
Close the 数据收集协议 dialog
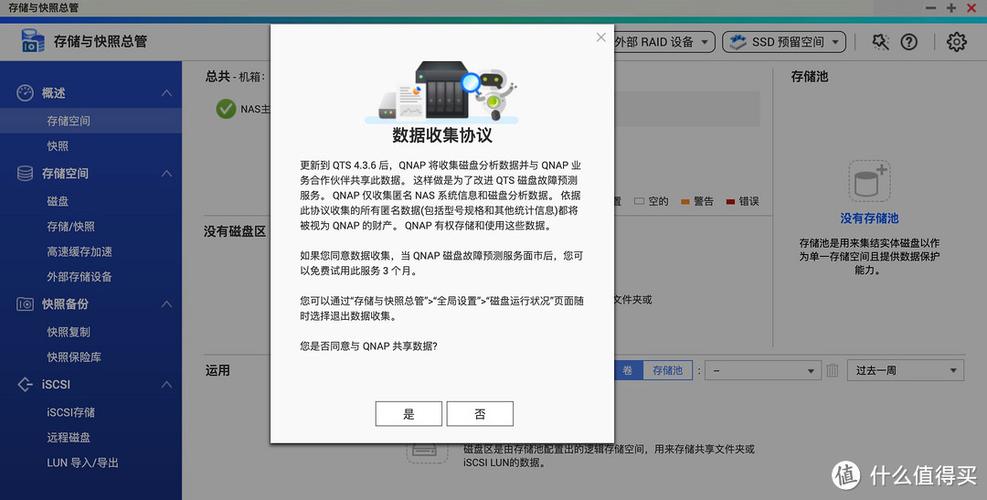[601, 38]
